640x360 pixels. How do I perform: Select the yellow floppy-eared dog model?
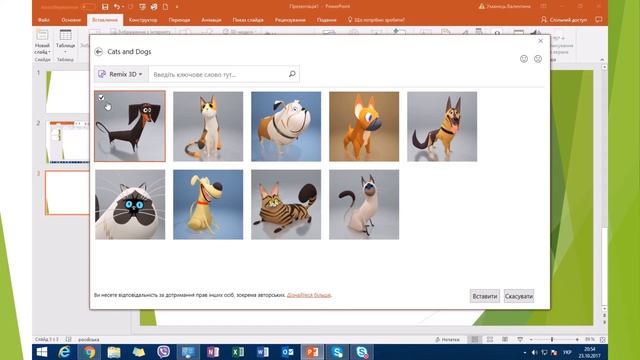click(208, 204)
